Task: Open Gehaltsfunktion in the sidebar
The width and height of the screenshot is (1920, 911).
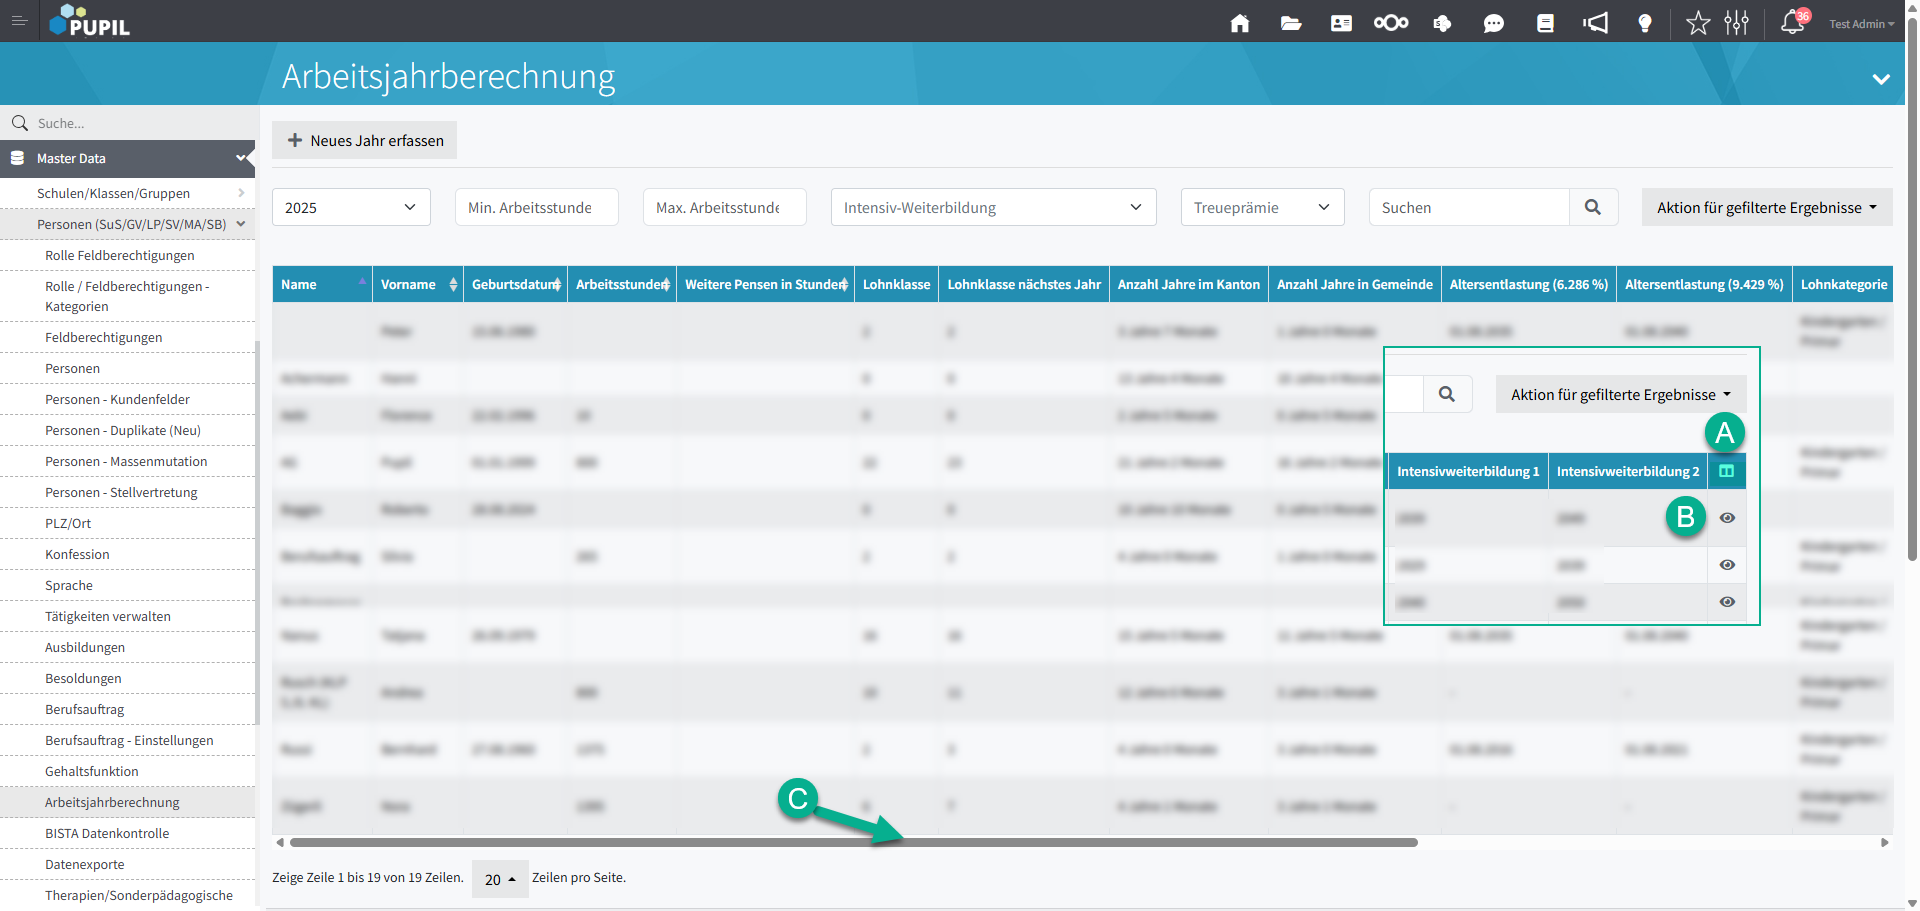Action: tap(92, 771)
